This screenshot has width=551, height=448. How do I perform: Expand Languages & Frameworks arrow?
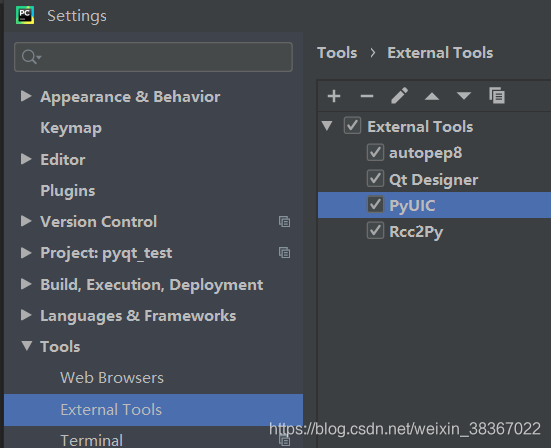(x=26, y=315)
